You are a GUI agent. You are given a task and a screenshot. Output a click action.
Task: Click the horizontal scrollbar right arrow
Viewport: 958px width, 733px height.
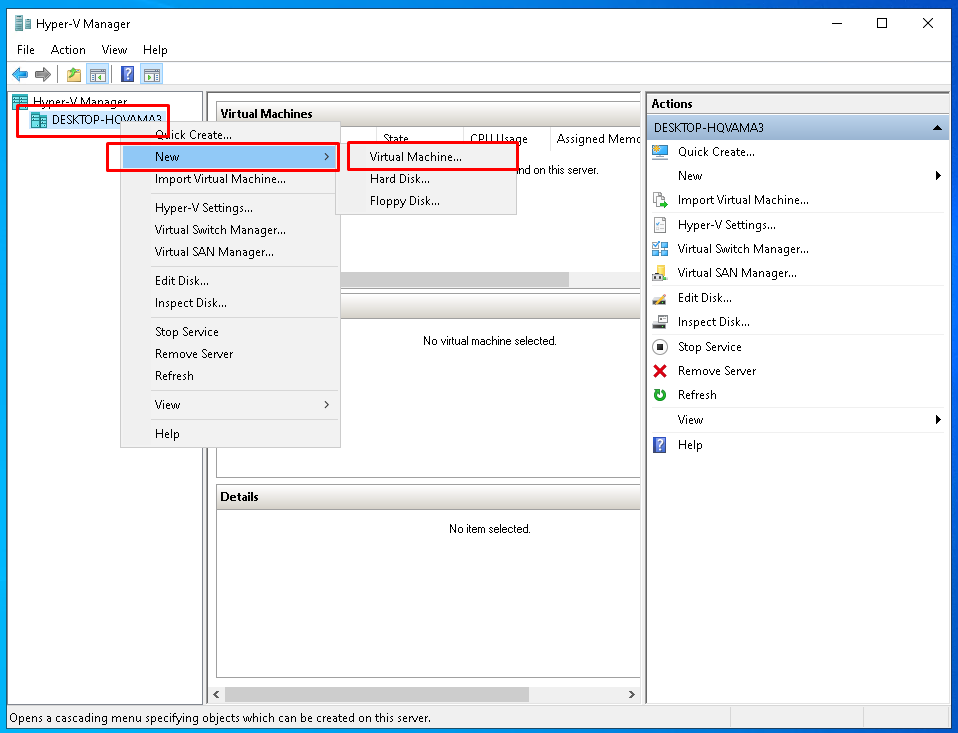632,695
